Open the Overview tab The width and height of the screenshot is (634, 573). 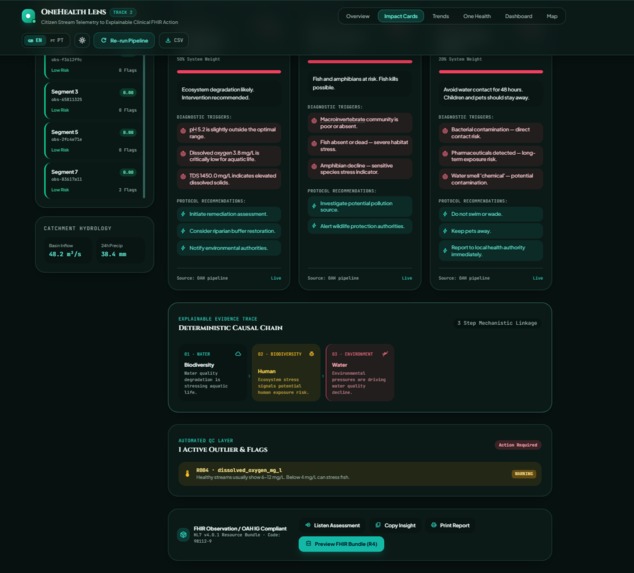[x=357, y=16]
